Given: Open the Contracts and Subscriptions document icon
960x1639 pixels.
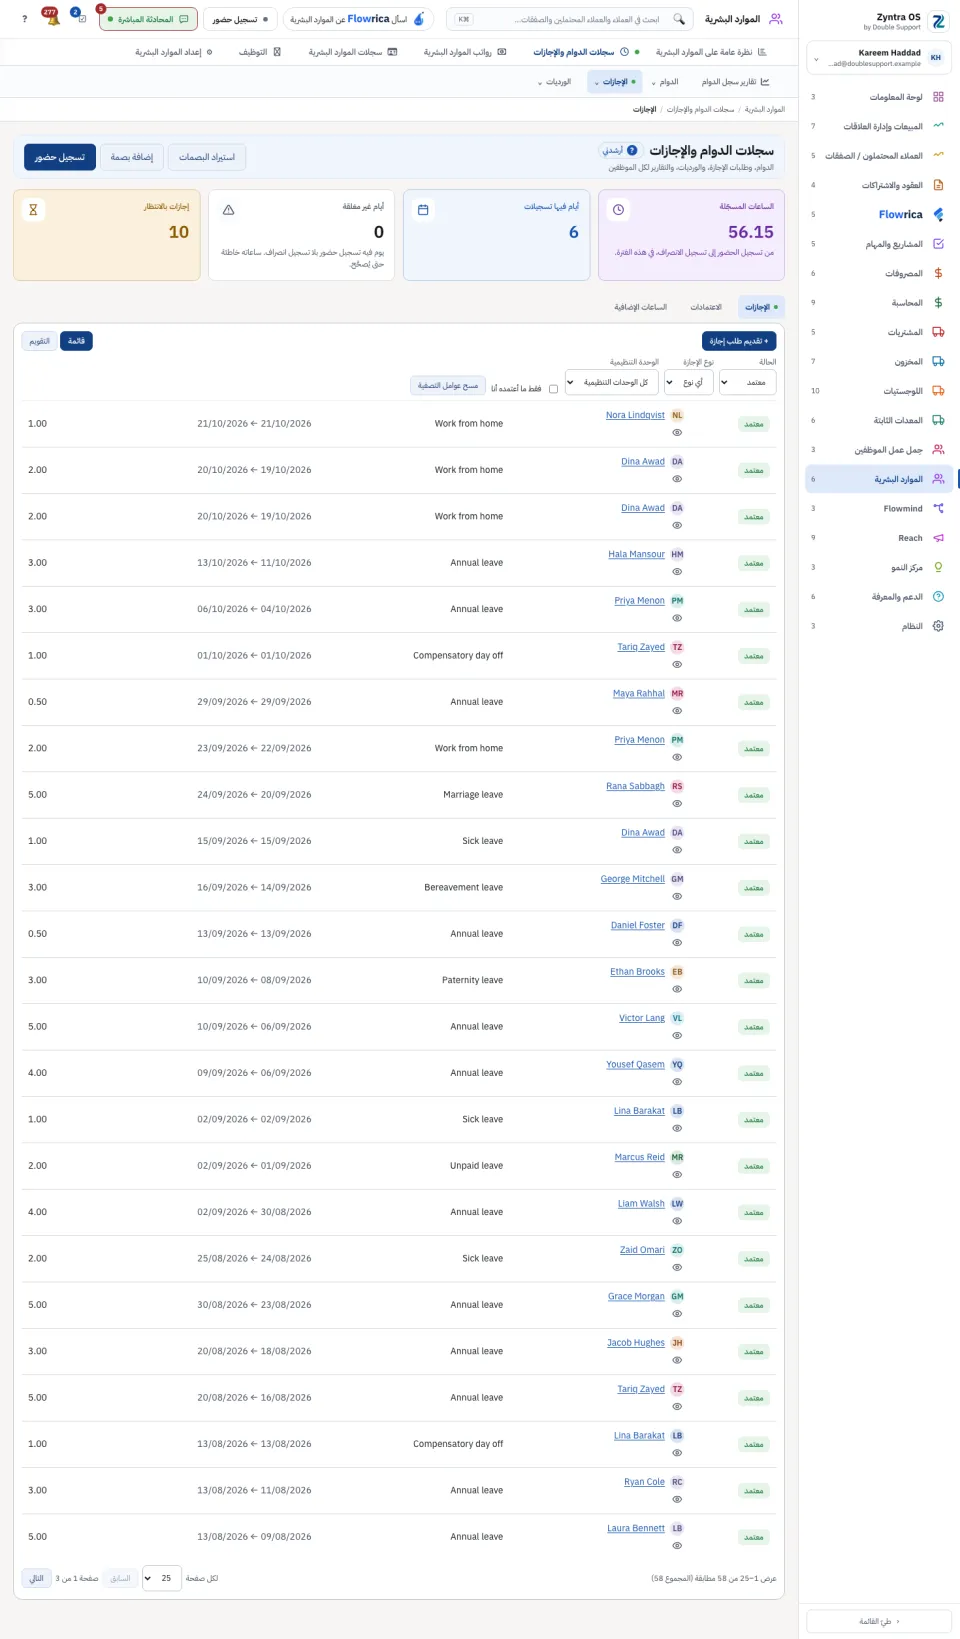Looking at the screenshot, I should [x=938, y=185].
